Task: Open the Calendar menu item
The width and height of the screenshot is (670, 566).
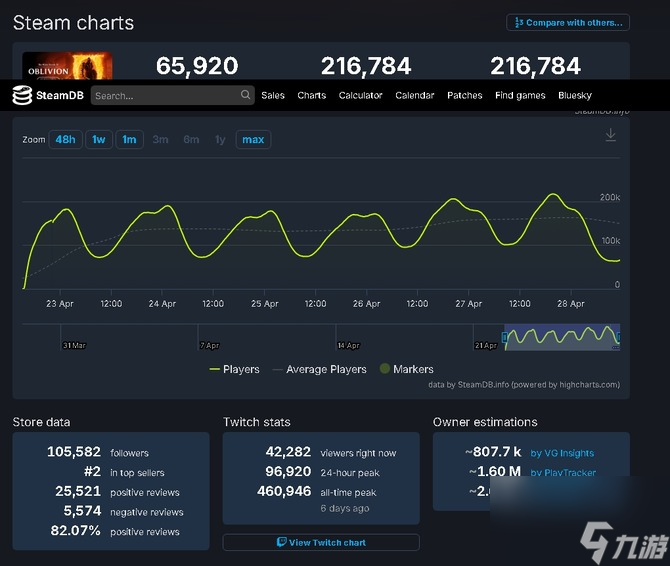Action: tap(414, 95)
